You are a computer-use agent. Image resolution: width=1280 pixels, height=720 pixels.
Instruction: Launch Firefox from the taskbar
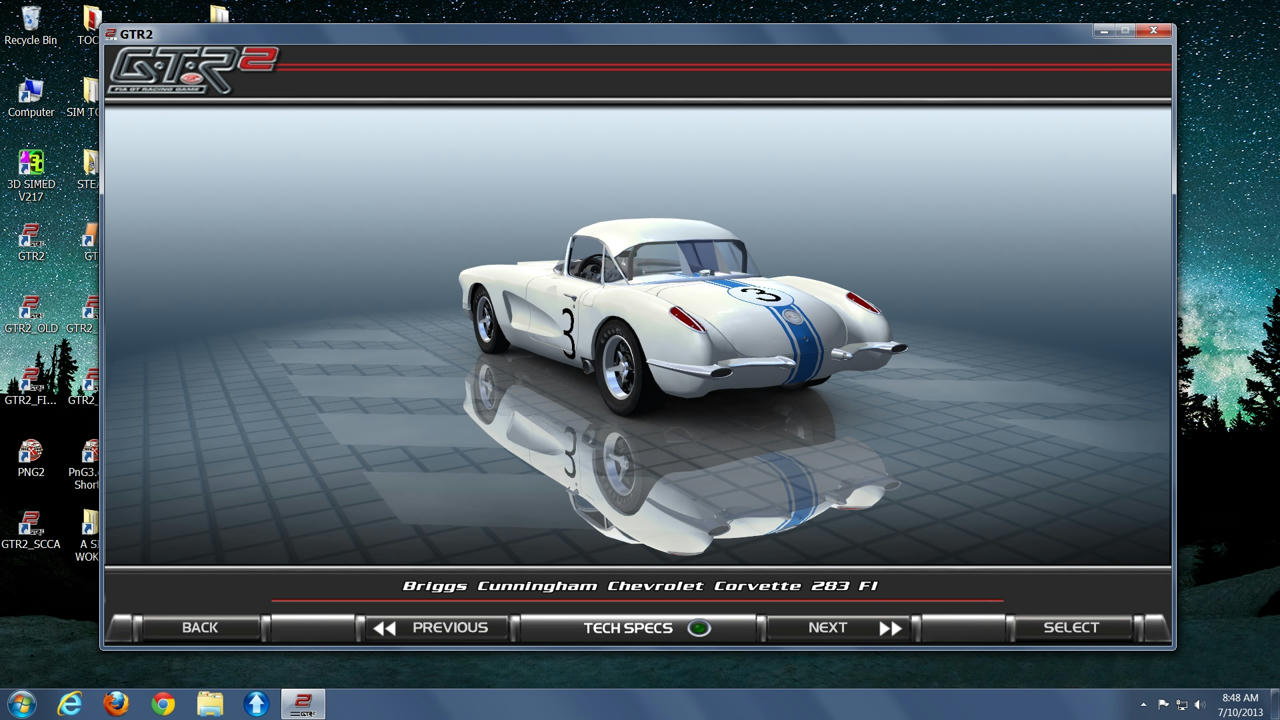[x=116, y=704]
